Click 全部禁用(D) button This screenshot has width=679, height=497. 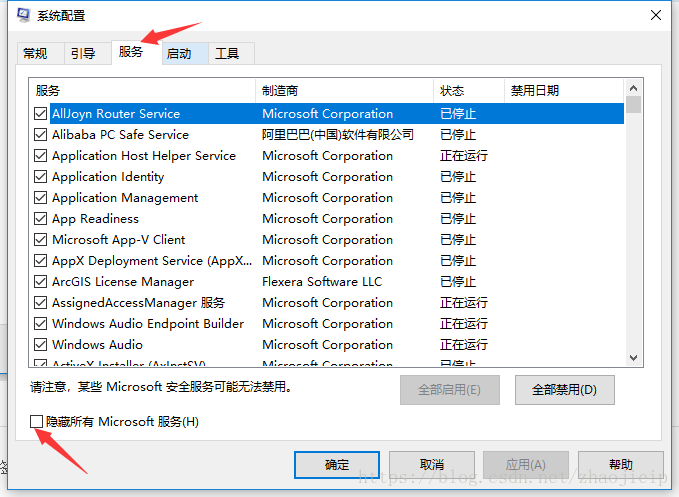coord(565,390)
